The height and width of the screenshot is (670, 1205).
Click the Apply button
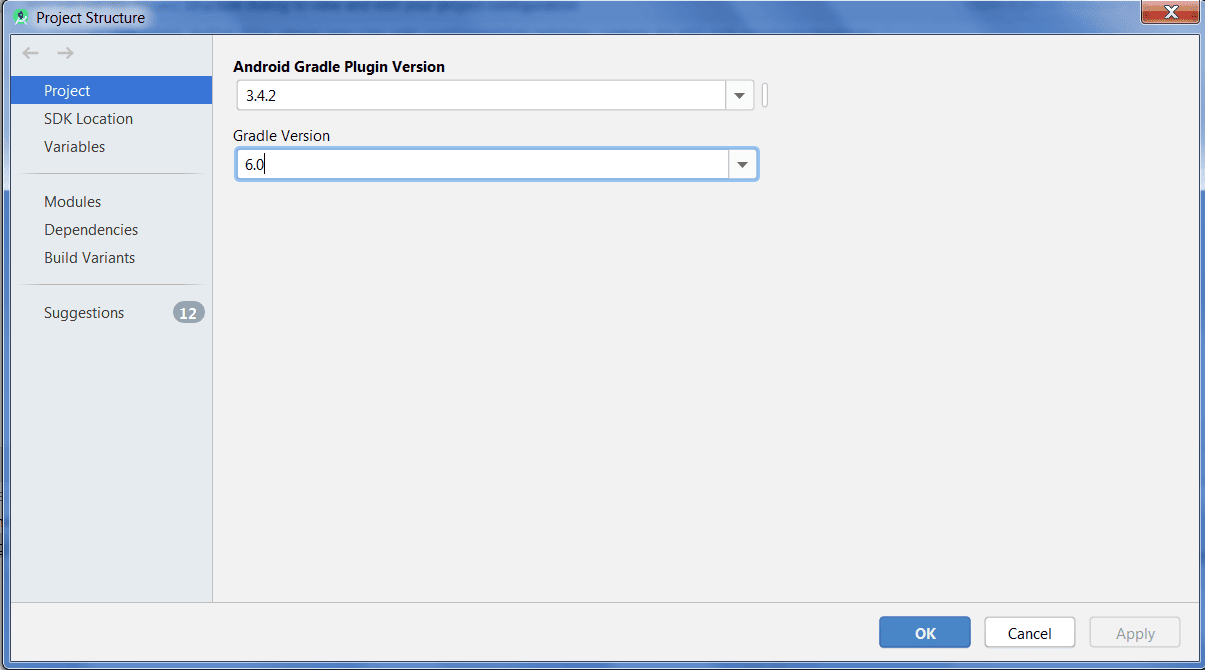tap(1134, 632)
